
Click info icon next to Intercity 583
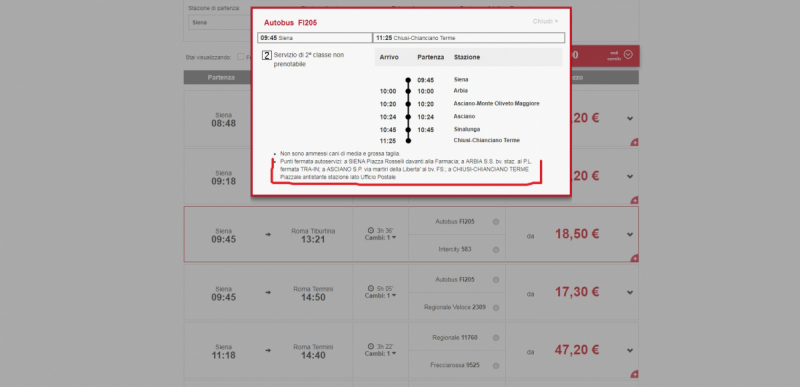click(x=496, y=250)
